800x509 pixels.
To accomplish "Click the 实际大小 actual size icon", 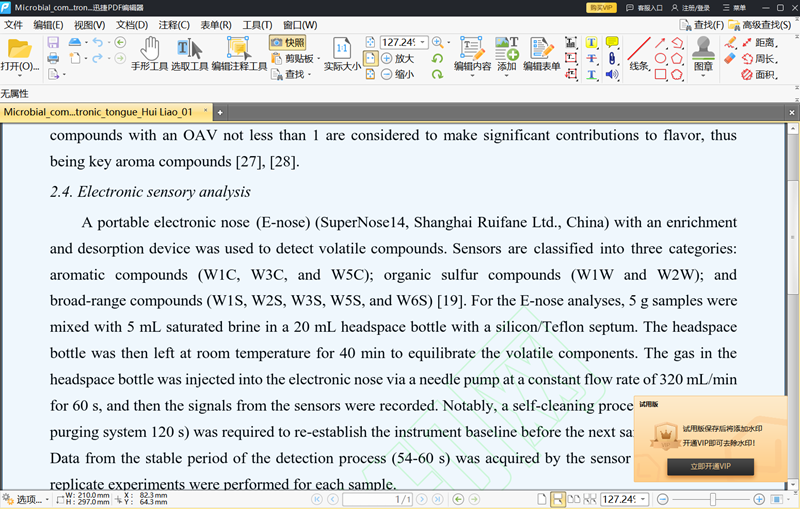I will [x=342, y=54].
